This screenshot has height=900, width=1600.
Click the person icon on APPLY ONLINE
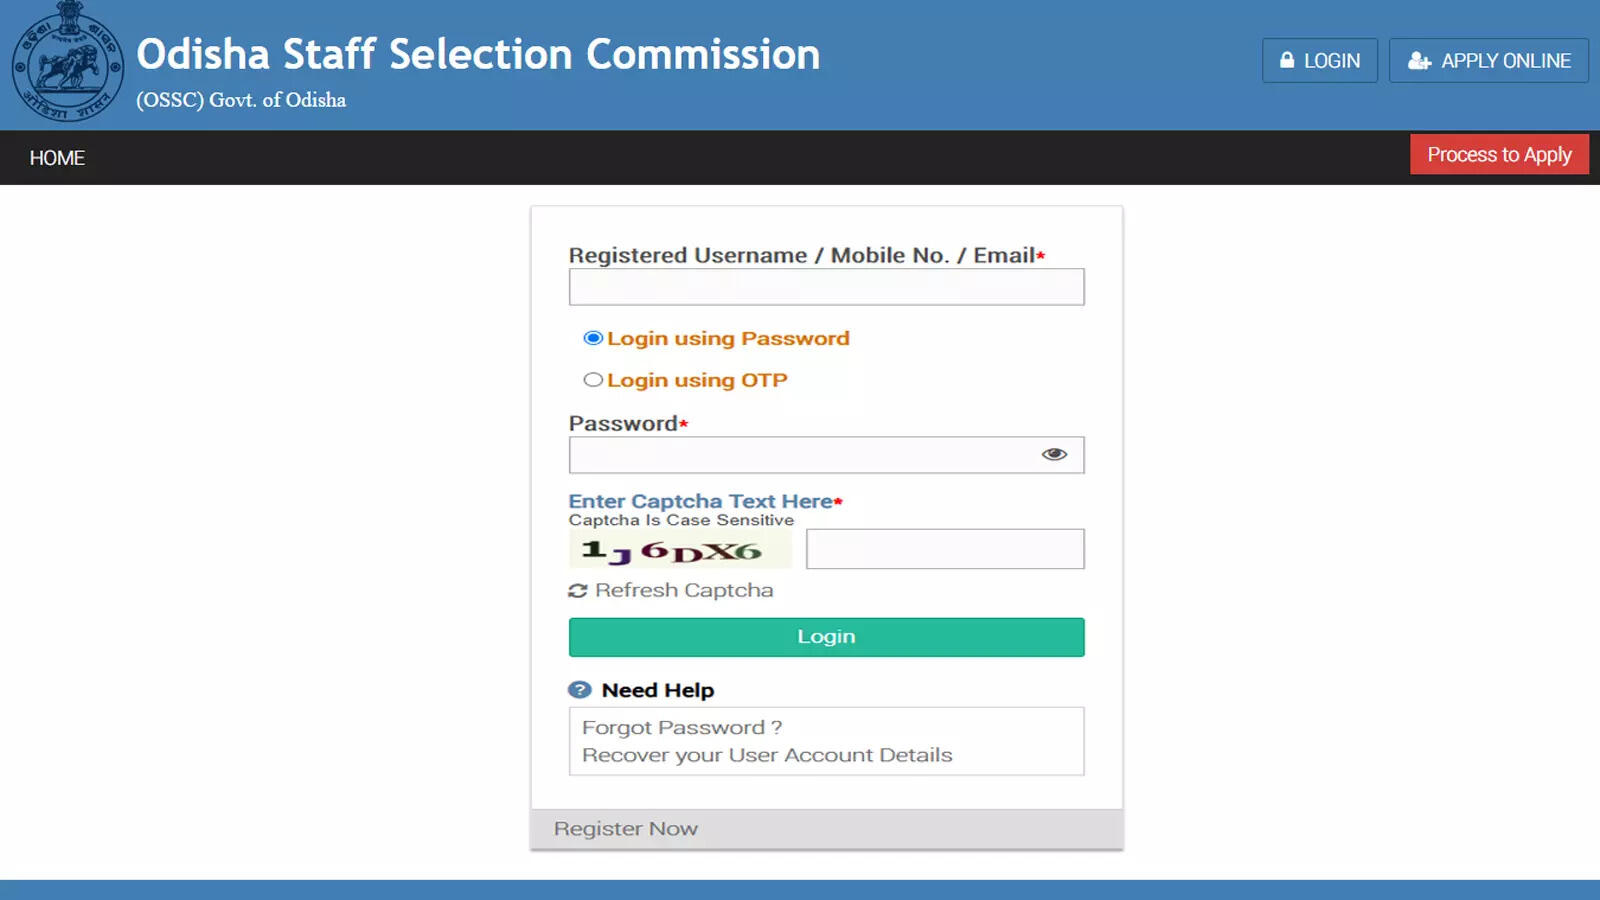click(1419, 61)
